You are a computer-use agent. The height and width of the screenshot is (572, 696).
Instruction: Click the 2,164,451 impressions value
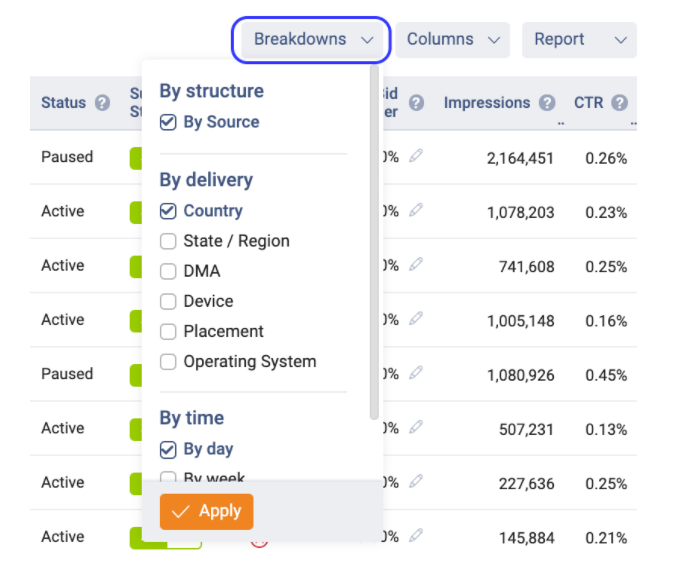pos(520,158)
